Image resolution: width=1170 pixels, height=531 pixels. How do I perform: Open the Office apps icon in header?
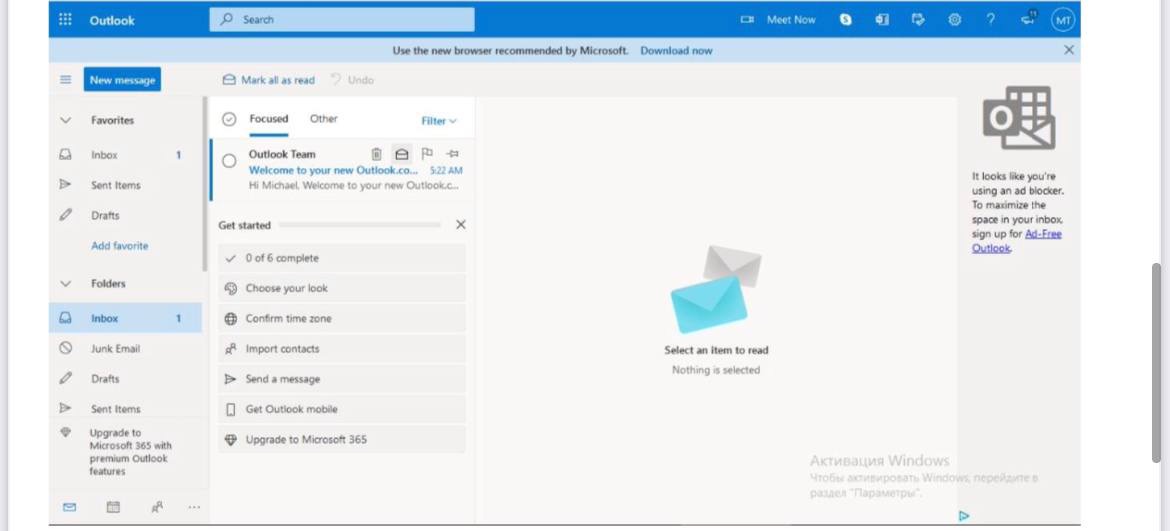tap(882, 20)
